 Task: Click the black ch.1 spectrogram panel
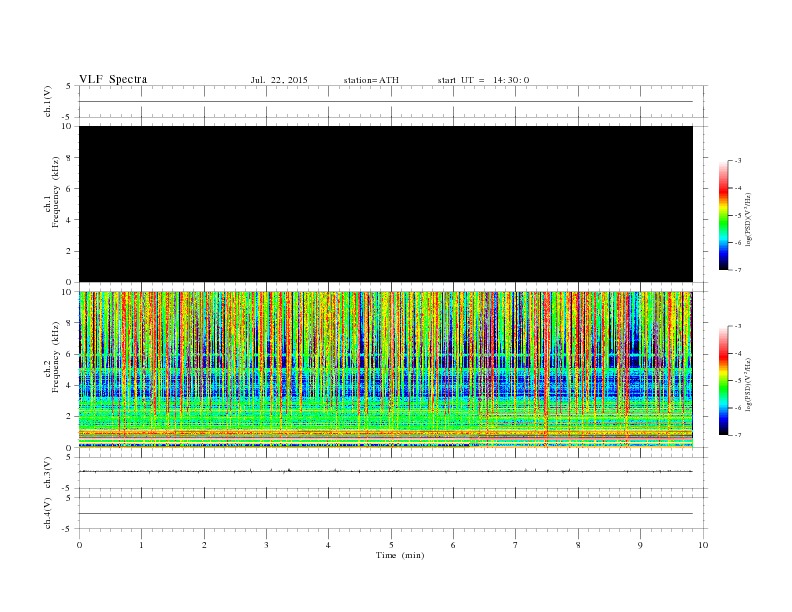pyautogui.click(x=386, y=204)
